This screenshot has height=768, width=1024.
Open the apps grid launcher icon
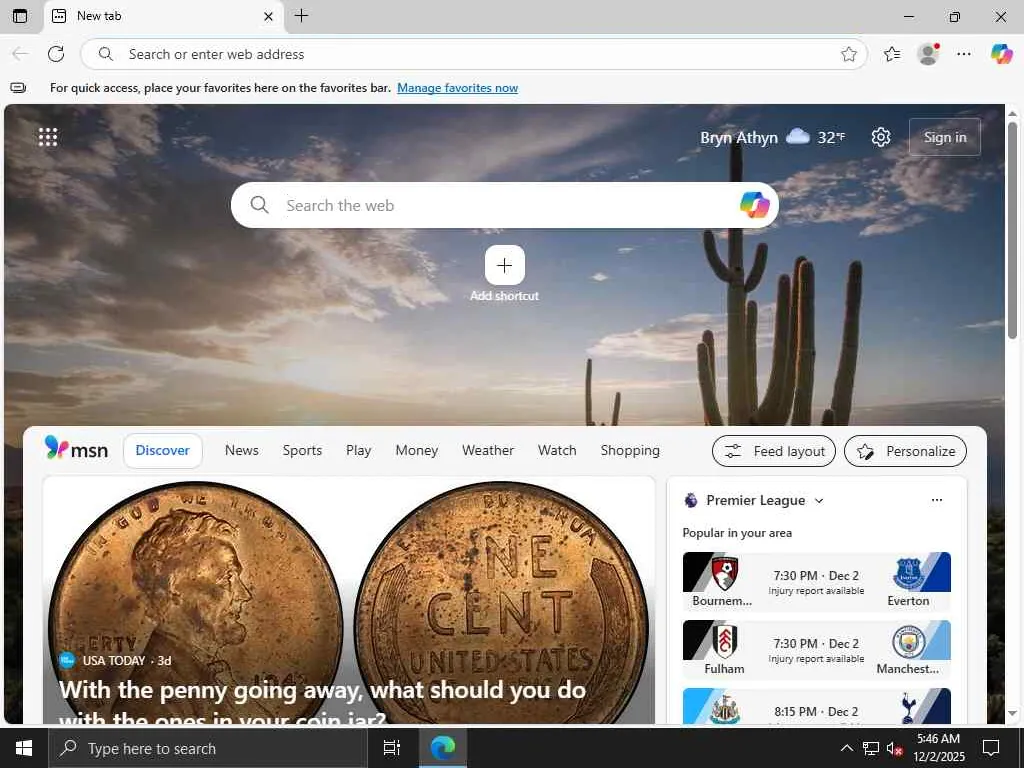tap(48, 137)
